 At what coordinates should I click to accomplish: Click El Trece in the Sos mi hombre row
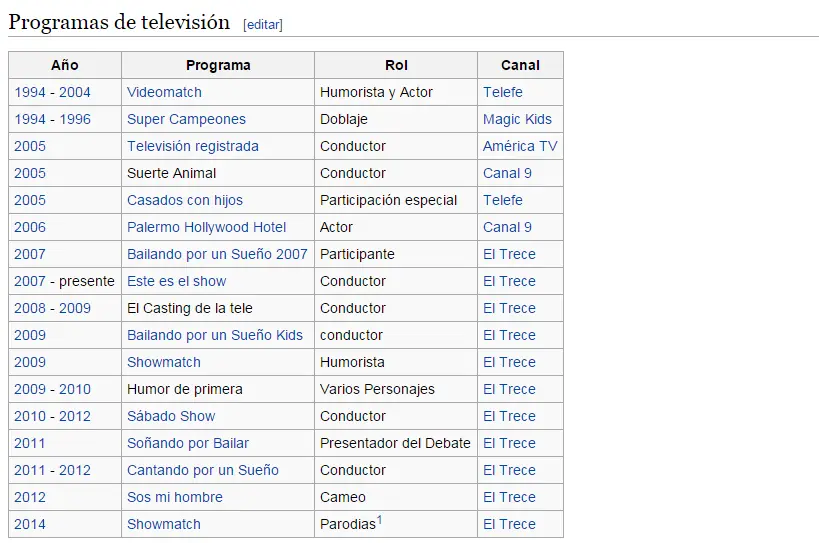509,498
